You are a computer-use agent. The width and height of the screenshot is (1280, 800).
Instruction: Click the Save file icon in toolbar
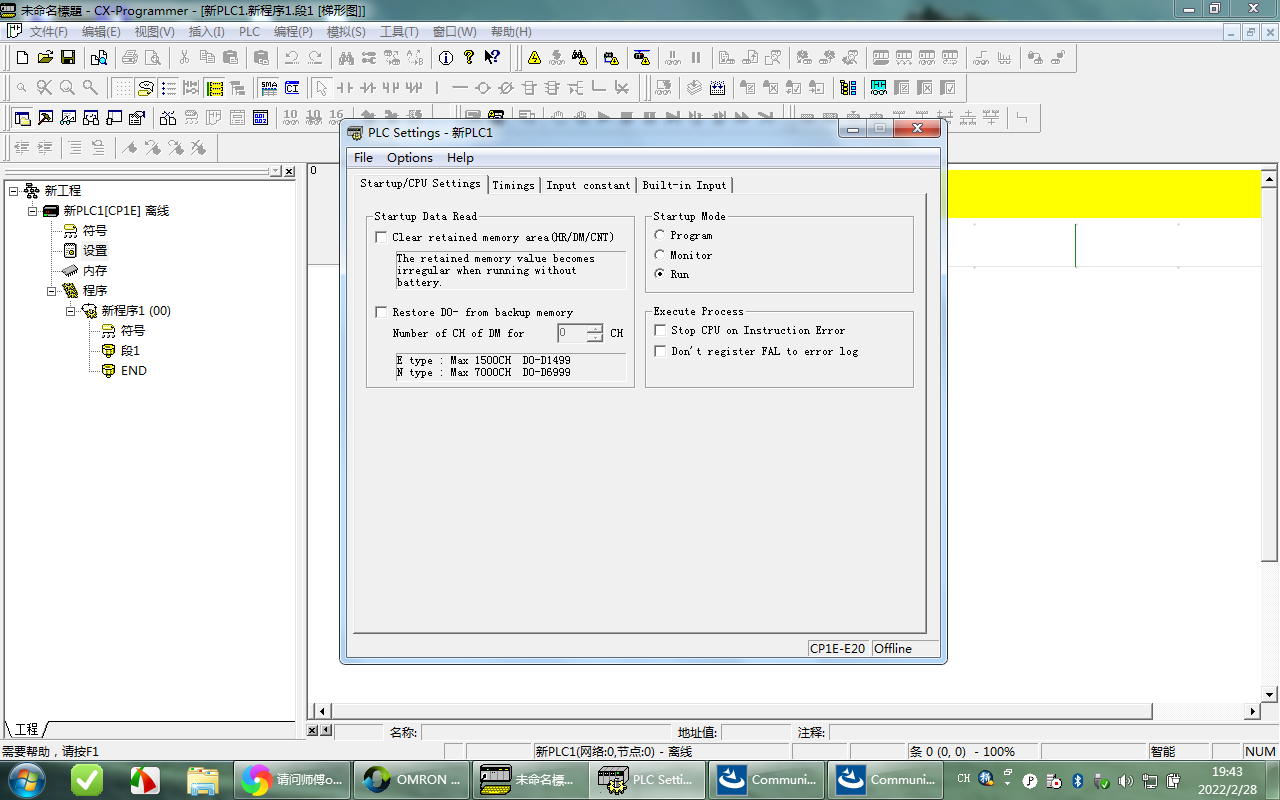click(x=68, y=58)
